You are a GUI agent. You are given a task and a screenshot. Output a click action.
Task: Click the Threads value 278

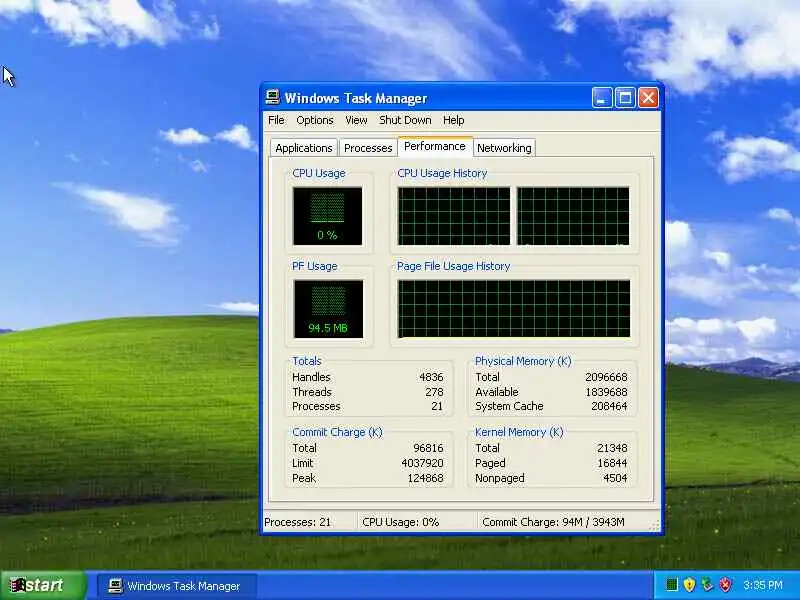coord(434,392)
